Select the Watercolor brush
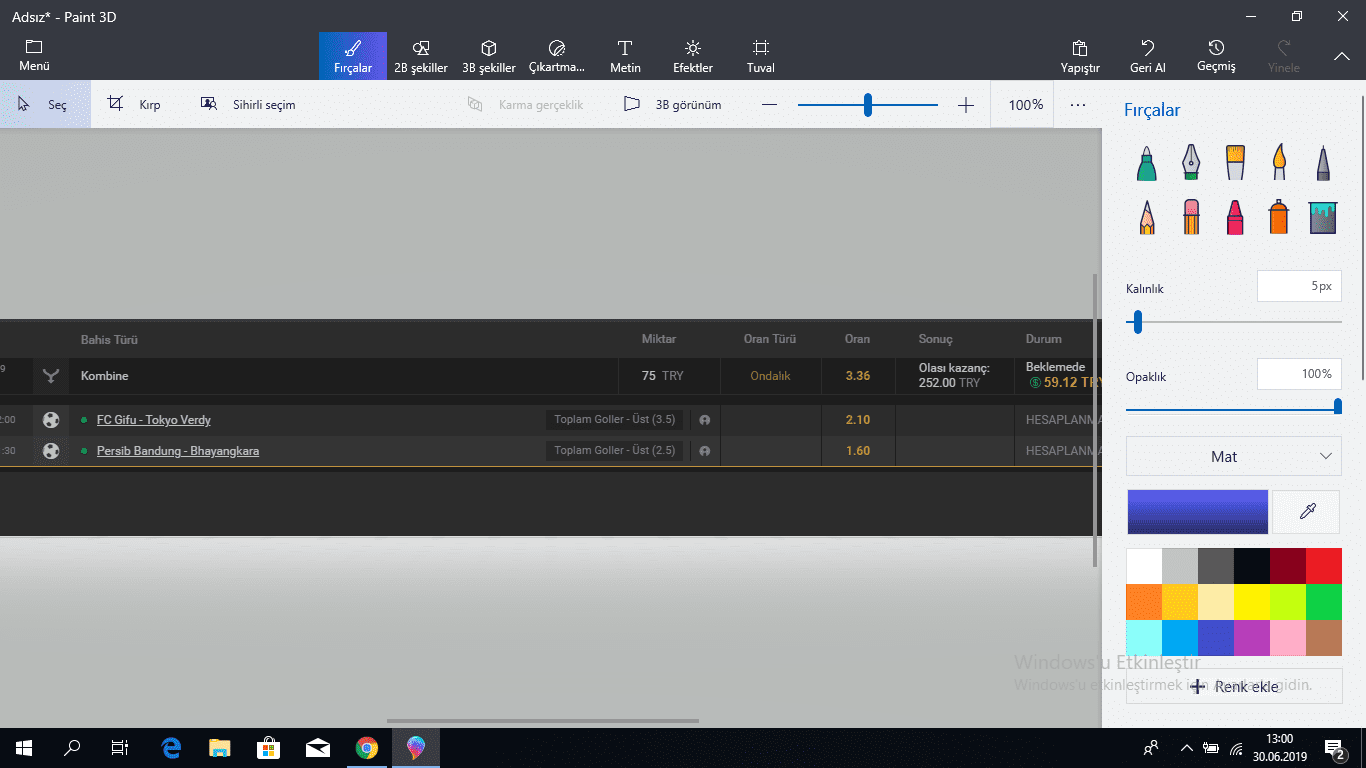 [1279, 163]
